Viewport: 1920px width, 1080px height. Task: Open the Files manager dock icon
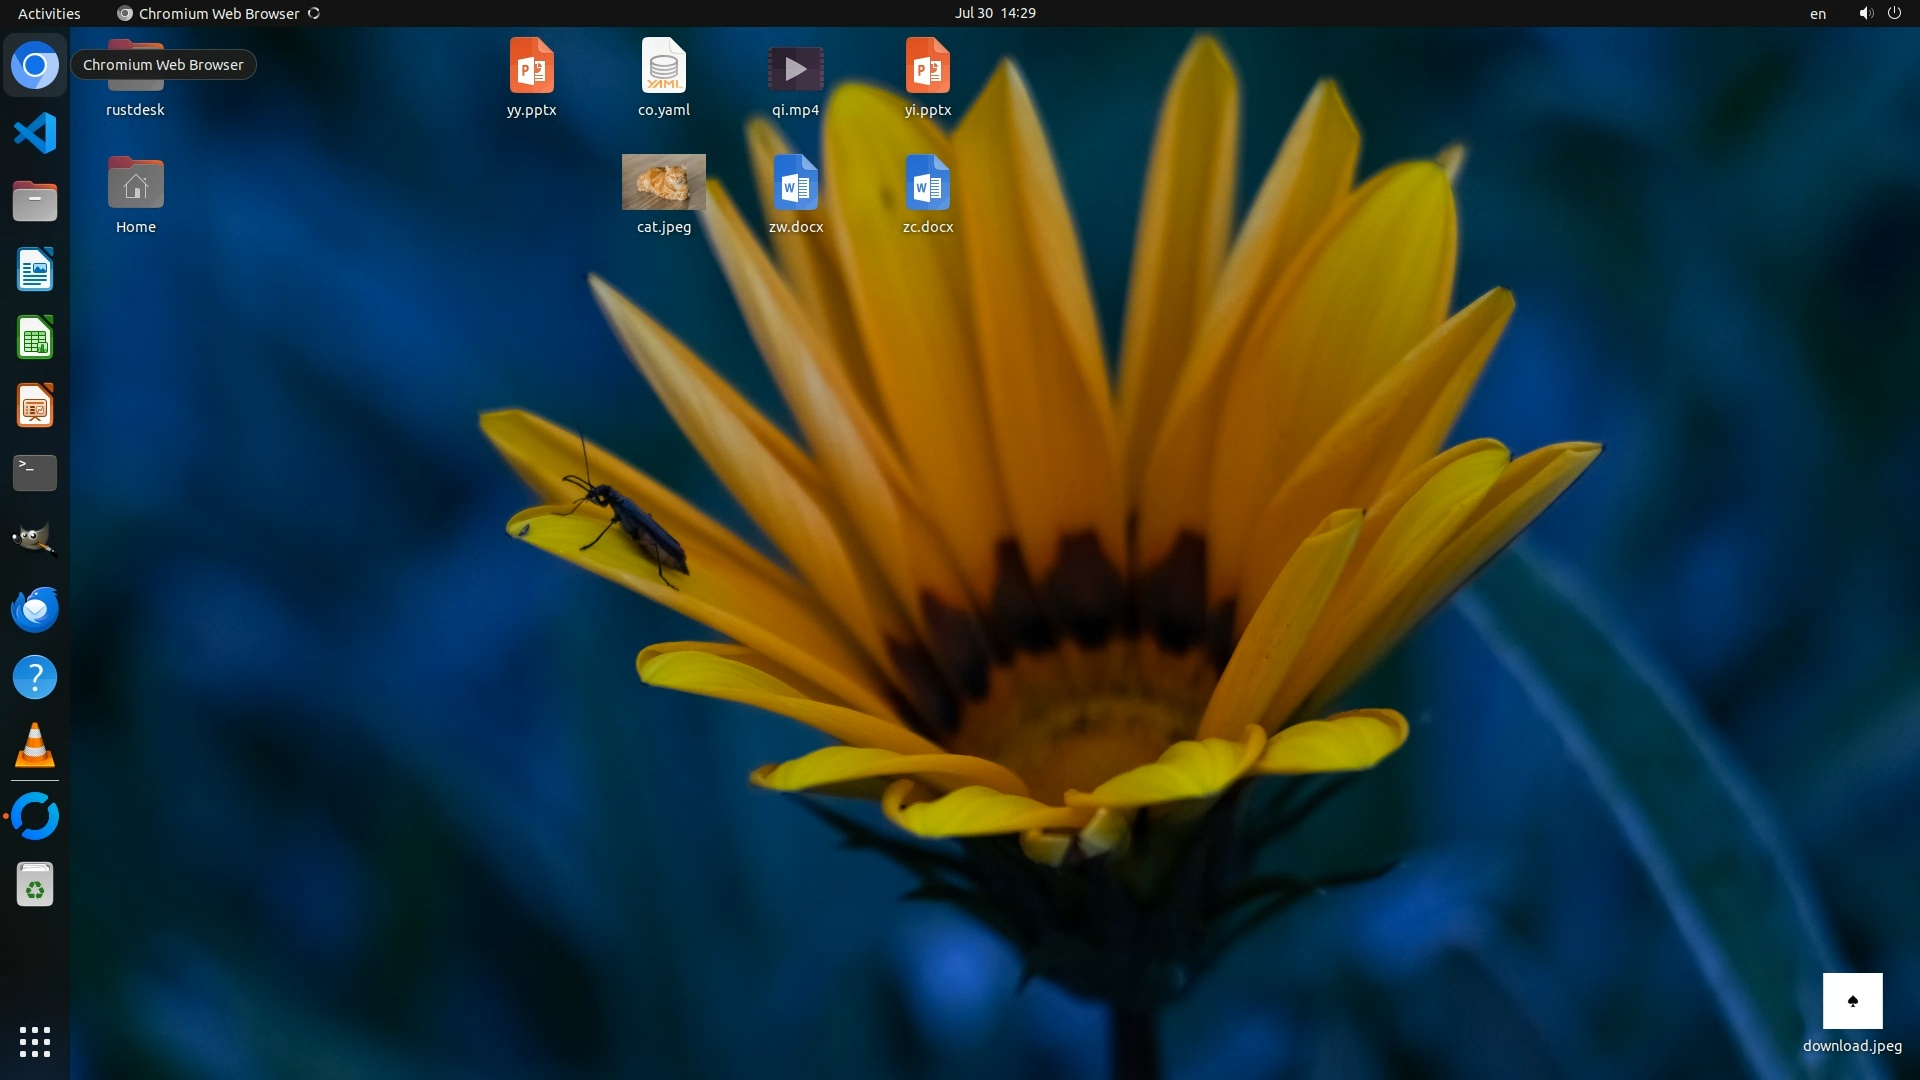click(x=35, y=201)
